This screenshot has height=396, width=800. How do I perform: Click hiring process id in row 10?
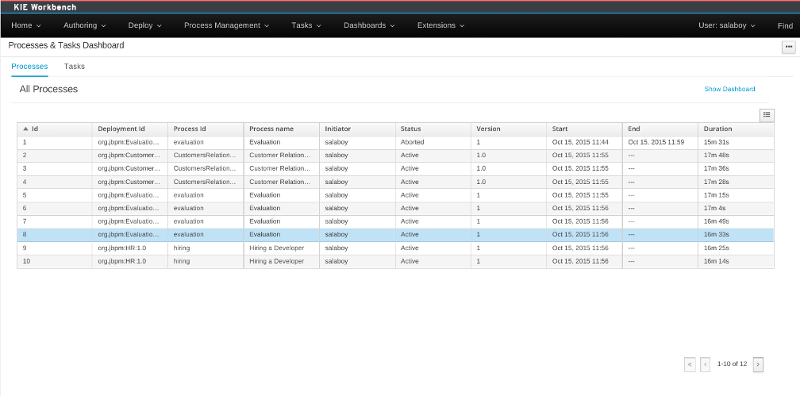[x=182, y=261]
